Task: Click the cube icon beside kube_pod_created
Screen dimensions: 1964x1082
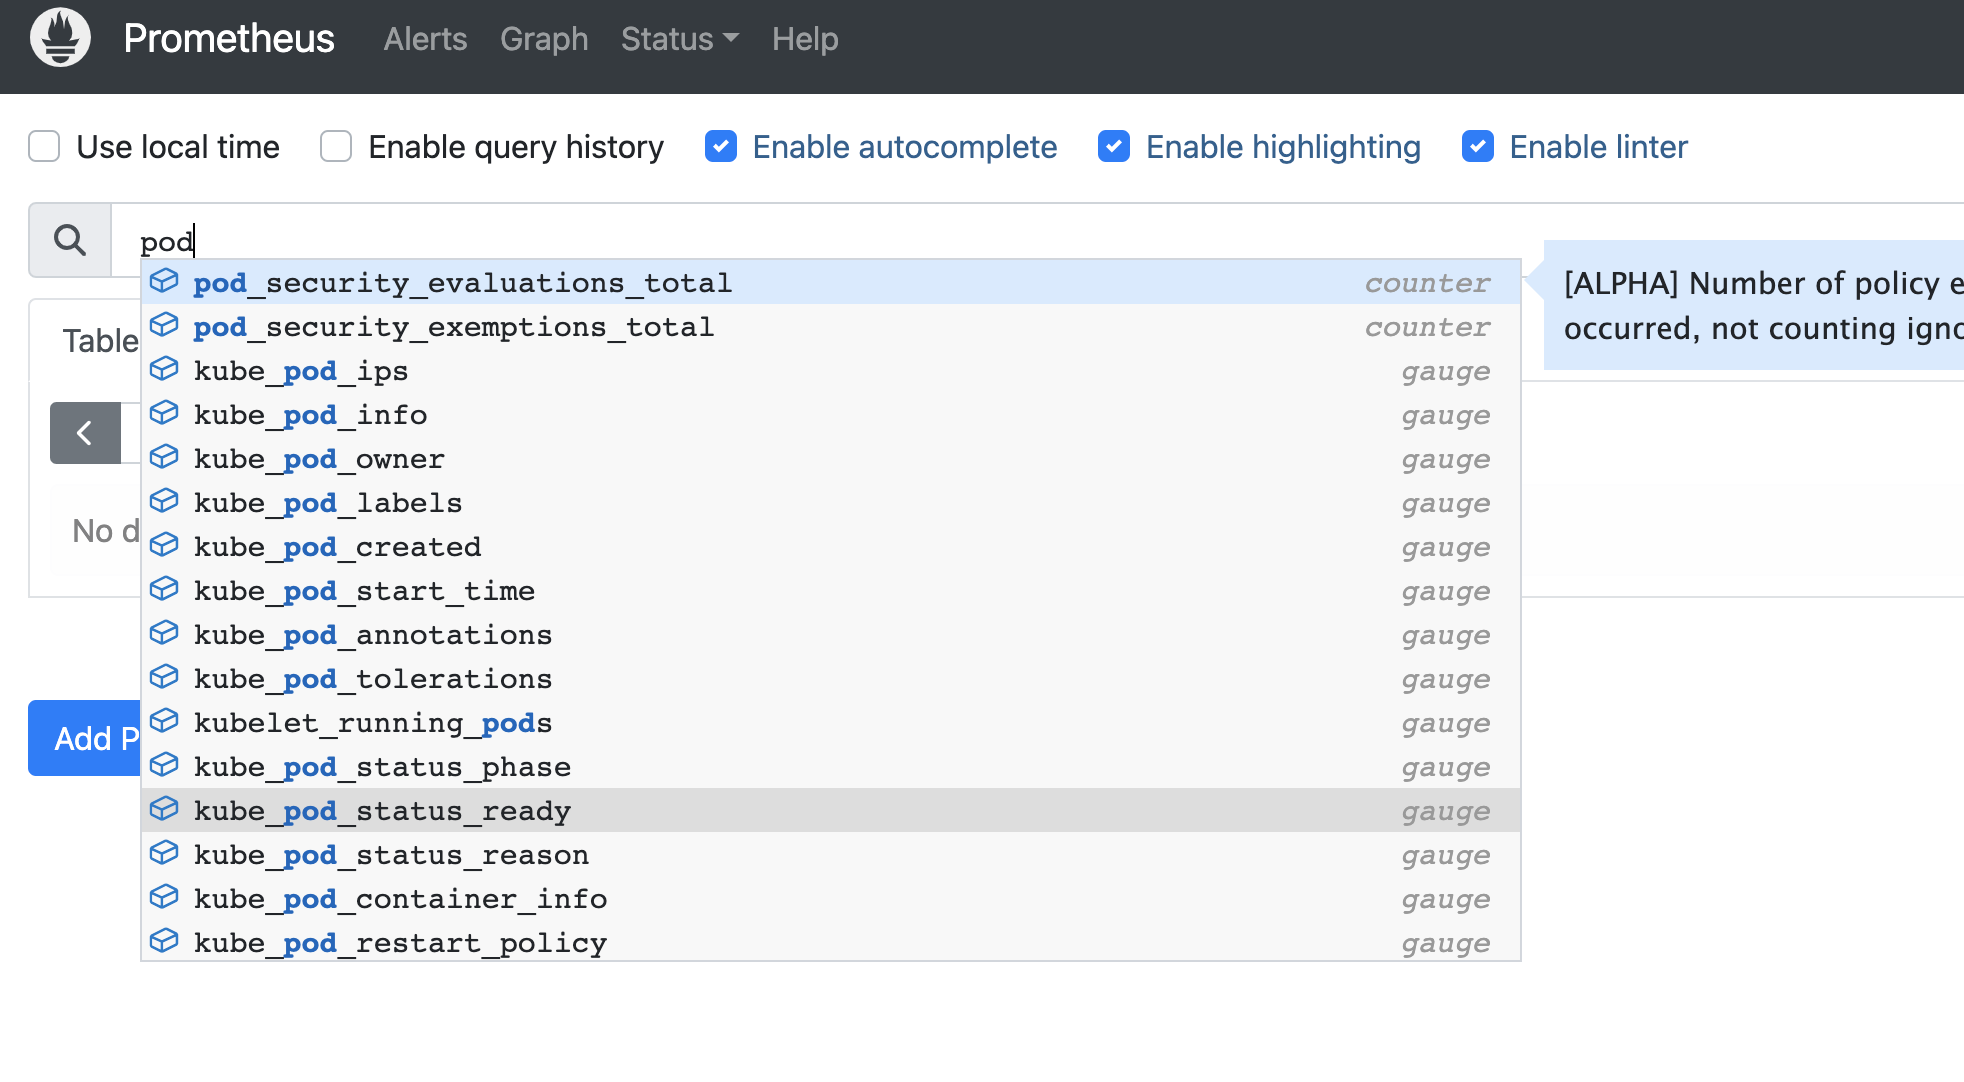Action: (164, 545)
